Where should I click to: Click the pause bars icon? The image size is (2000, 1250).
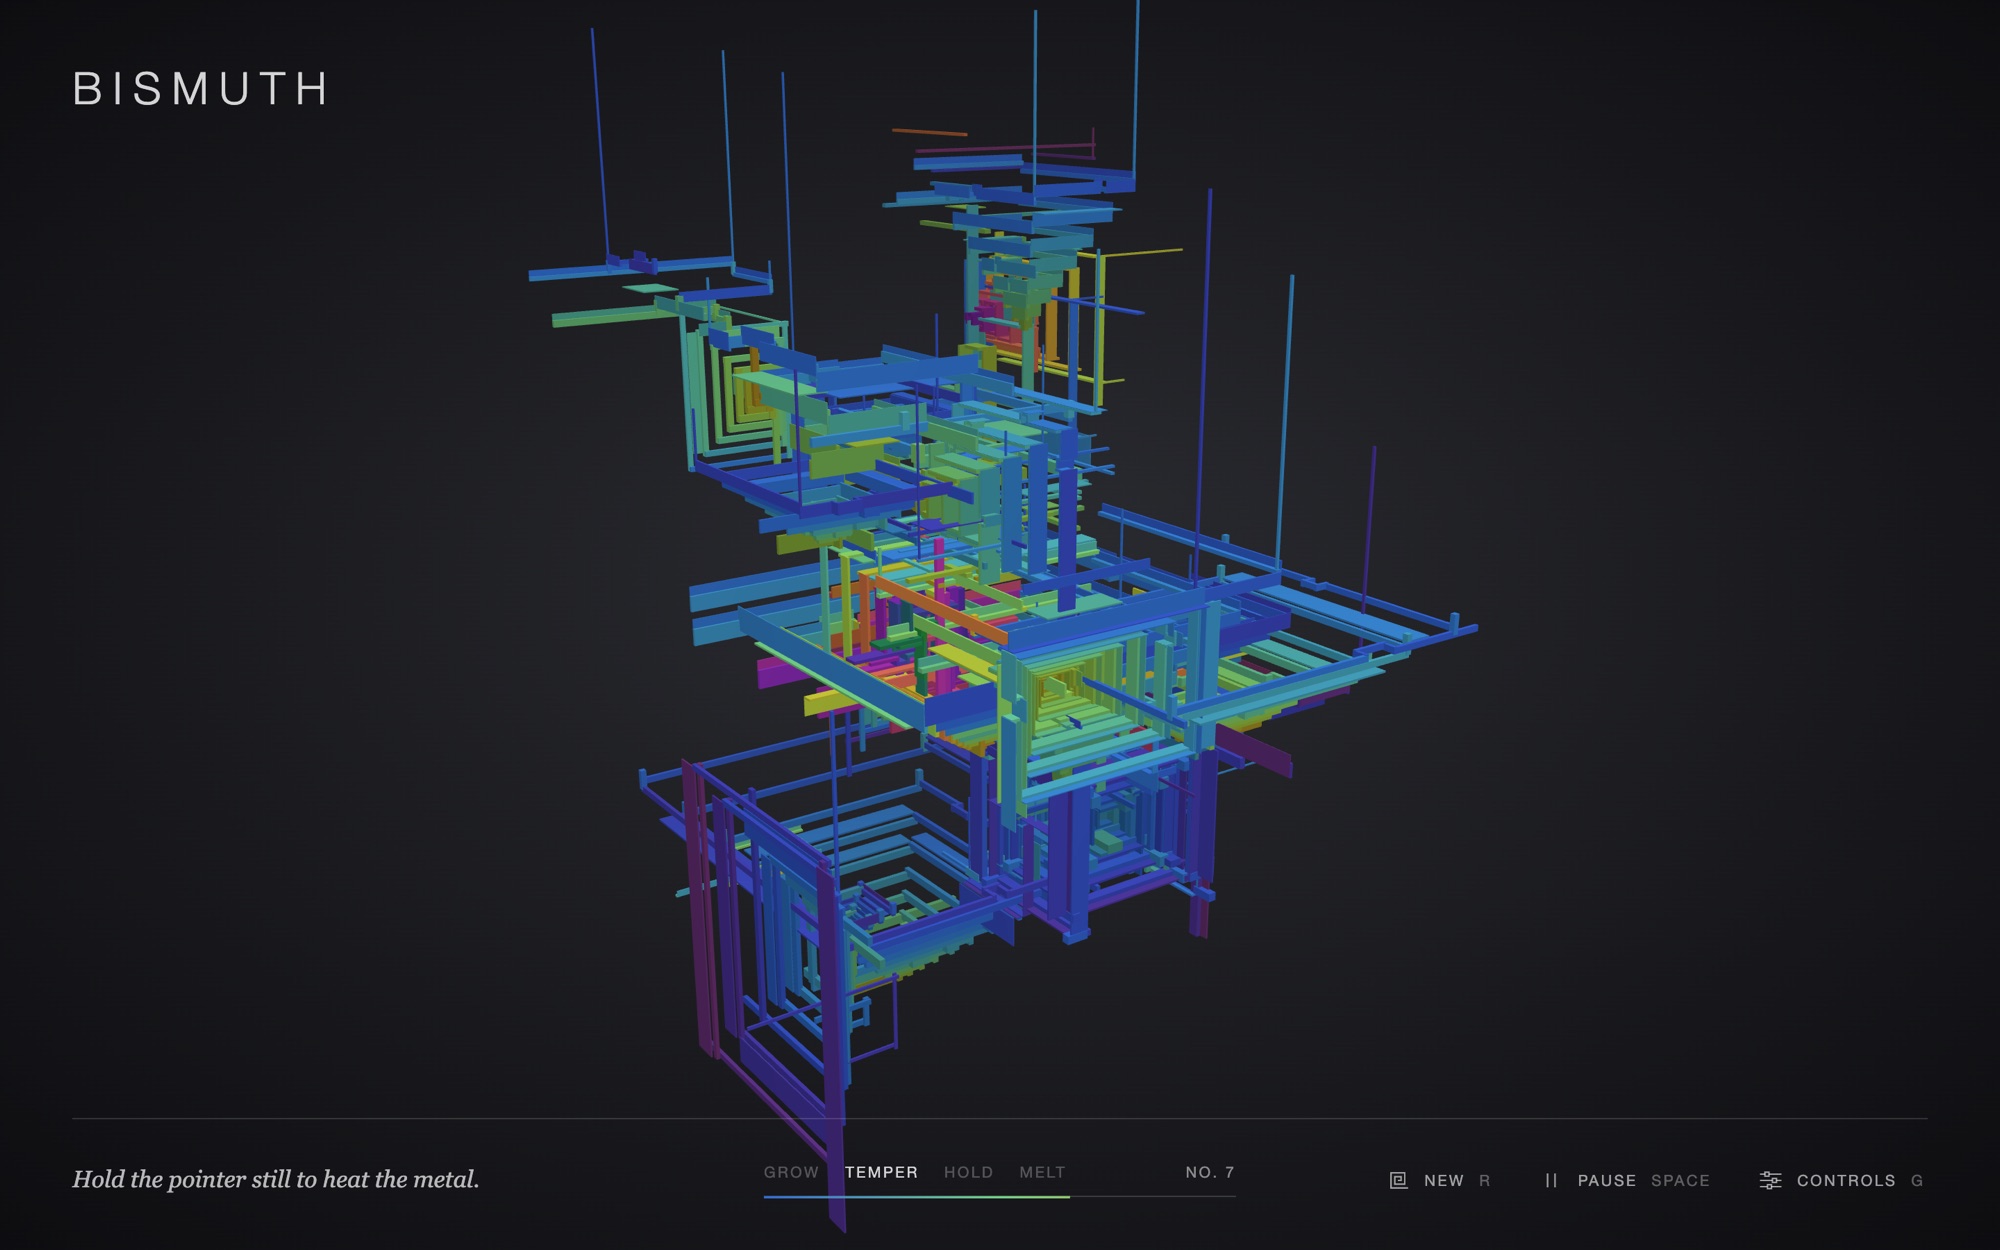tap(1551, 1180)
